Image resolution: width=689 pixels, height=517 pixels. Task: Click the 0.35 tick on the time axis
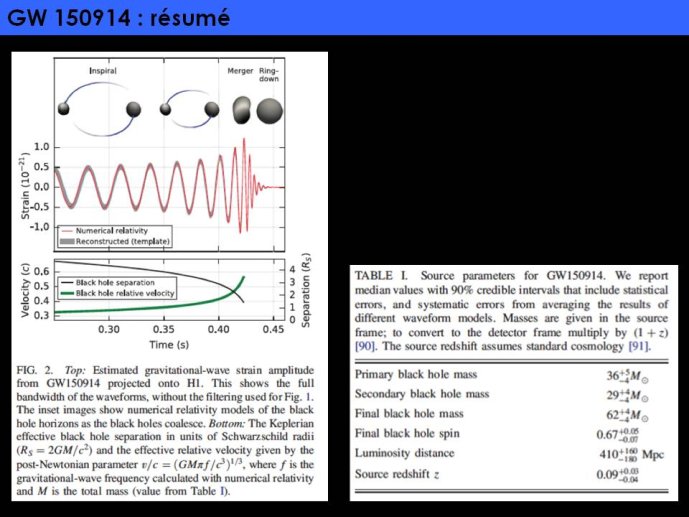(164, 329)
